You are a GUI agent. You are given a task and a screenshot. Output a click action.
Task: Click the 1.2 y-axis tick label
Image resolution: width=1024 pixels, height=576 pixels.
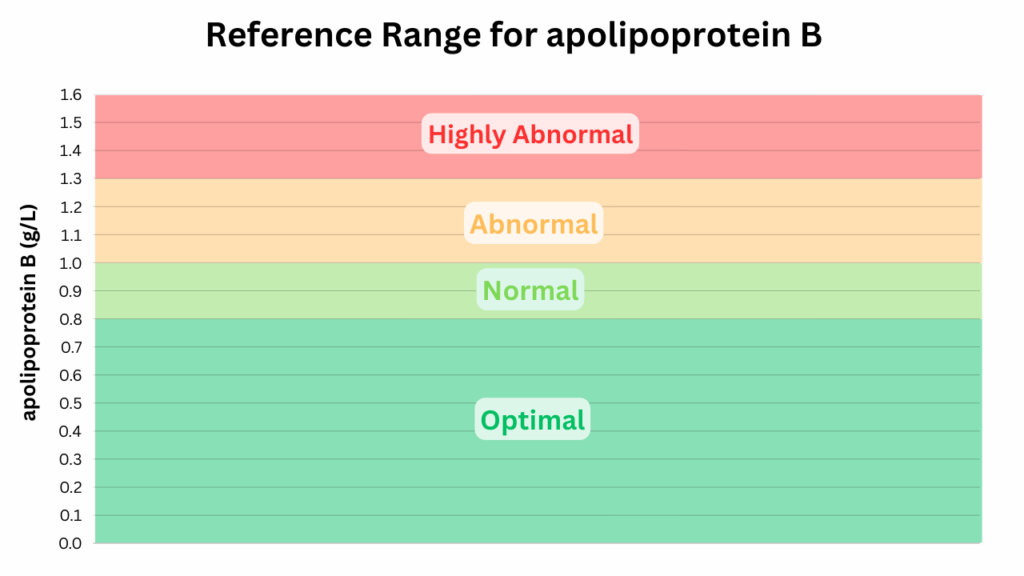coord(70,207)
